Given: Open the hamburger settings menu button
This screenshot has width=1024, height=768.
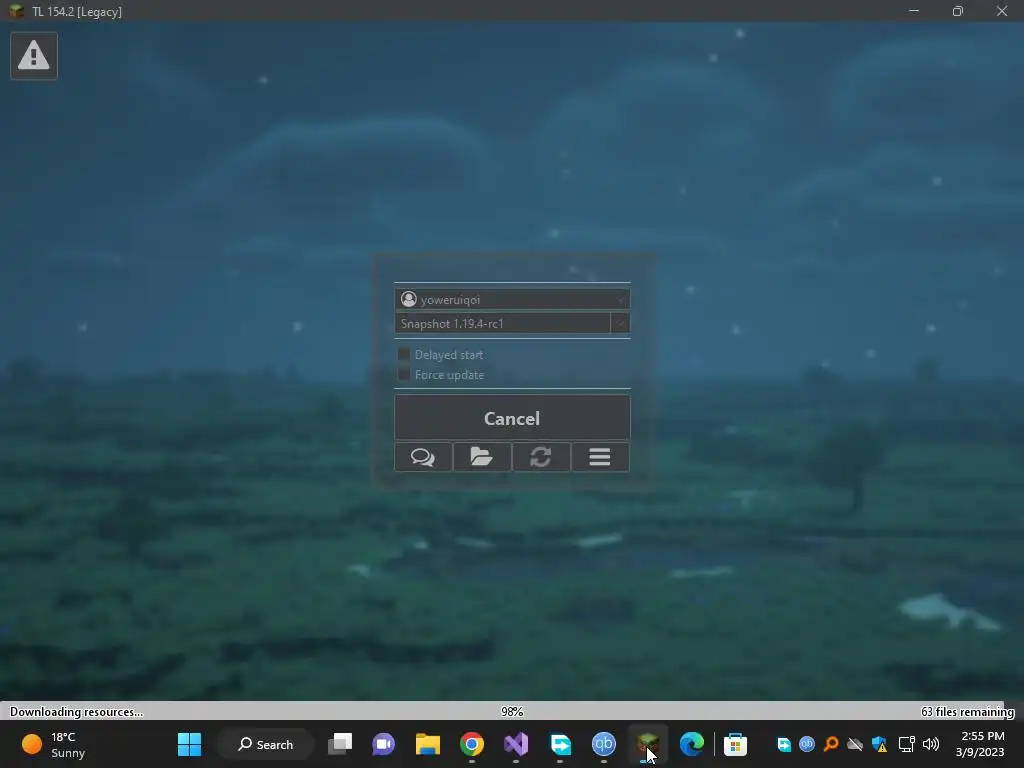Looking at the screenshot, I should (x=600, y=457).
